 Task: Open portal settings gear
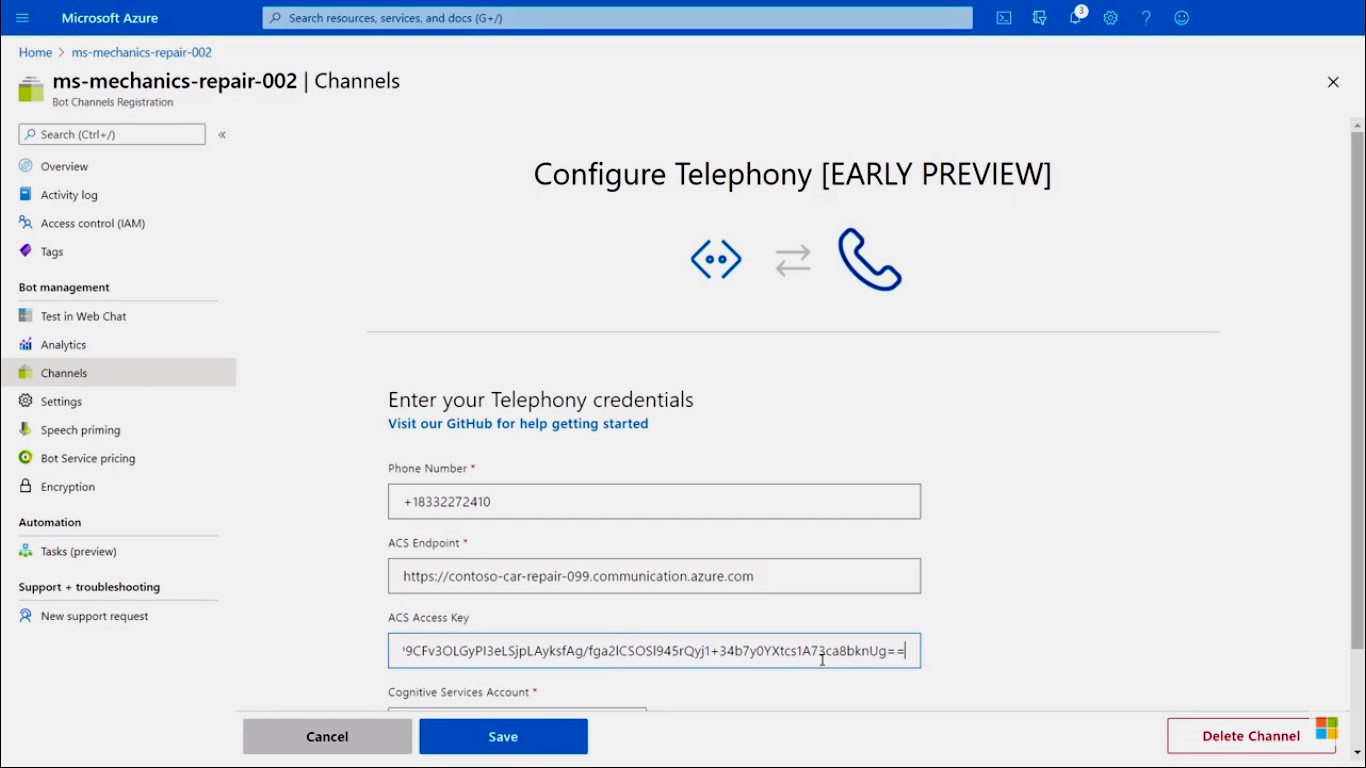point(1110,18)
